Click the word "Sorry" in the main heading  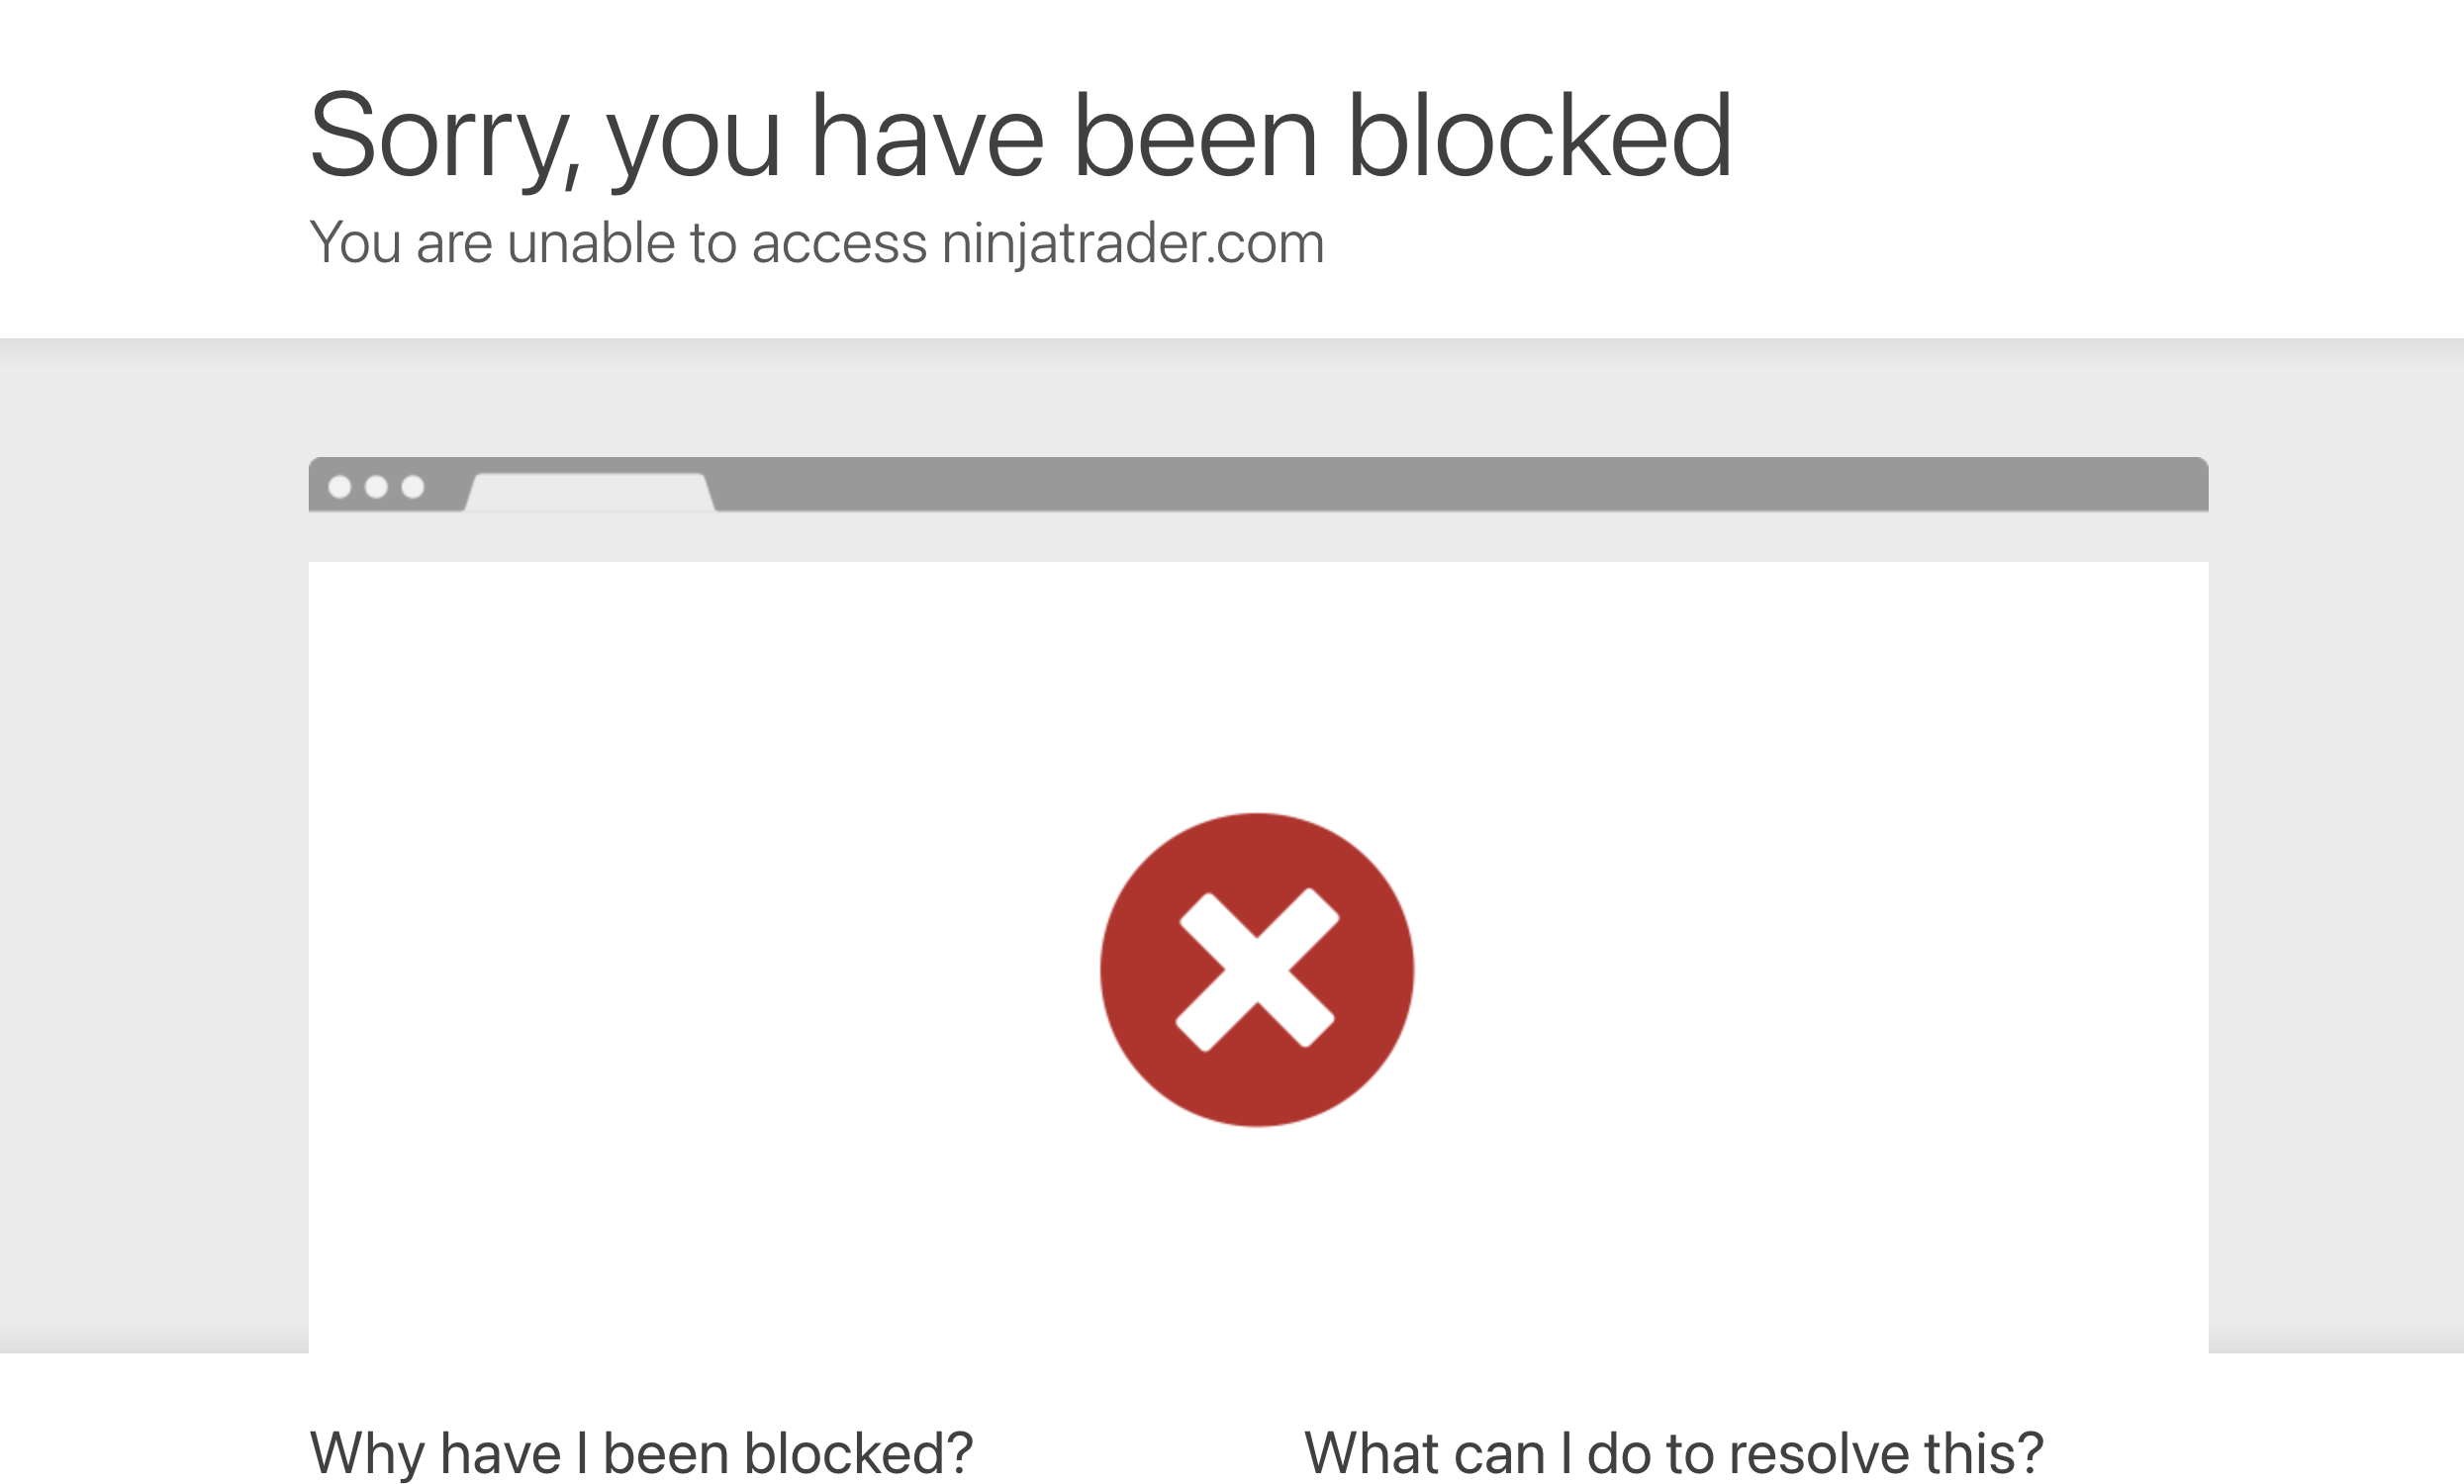[x=440, y=136]
